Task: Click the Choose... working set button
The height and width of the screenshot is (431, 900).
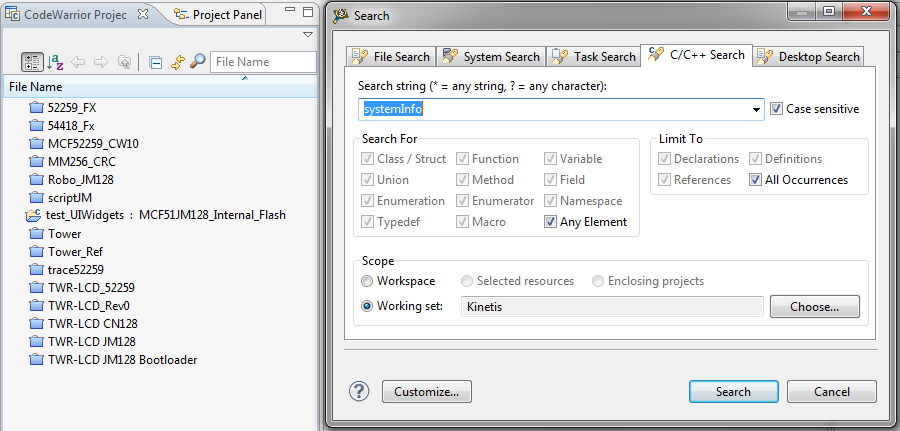Action: (x=814, y=306)
